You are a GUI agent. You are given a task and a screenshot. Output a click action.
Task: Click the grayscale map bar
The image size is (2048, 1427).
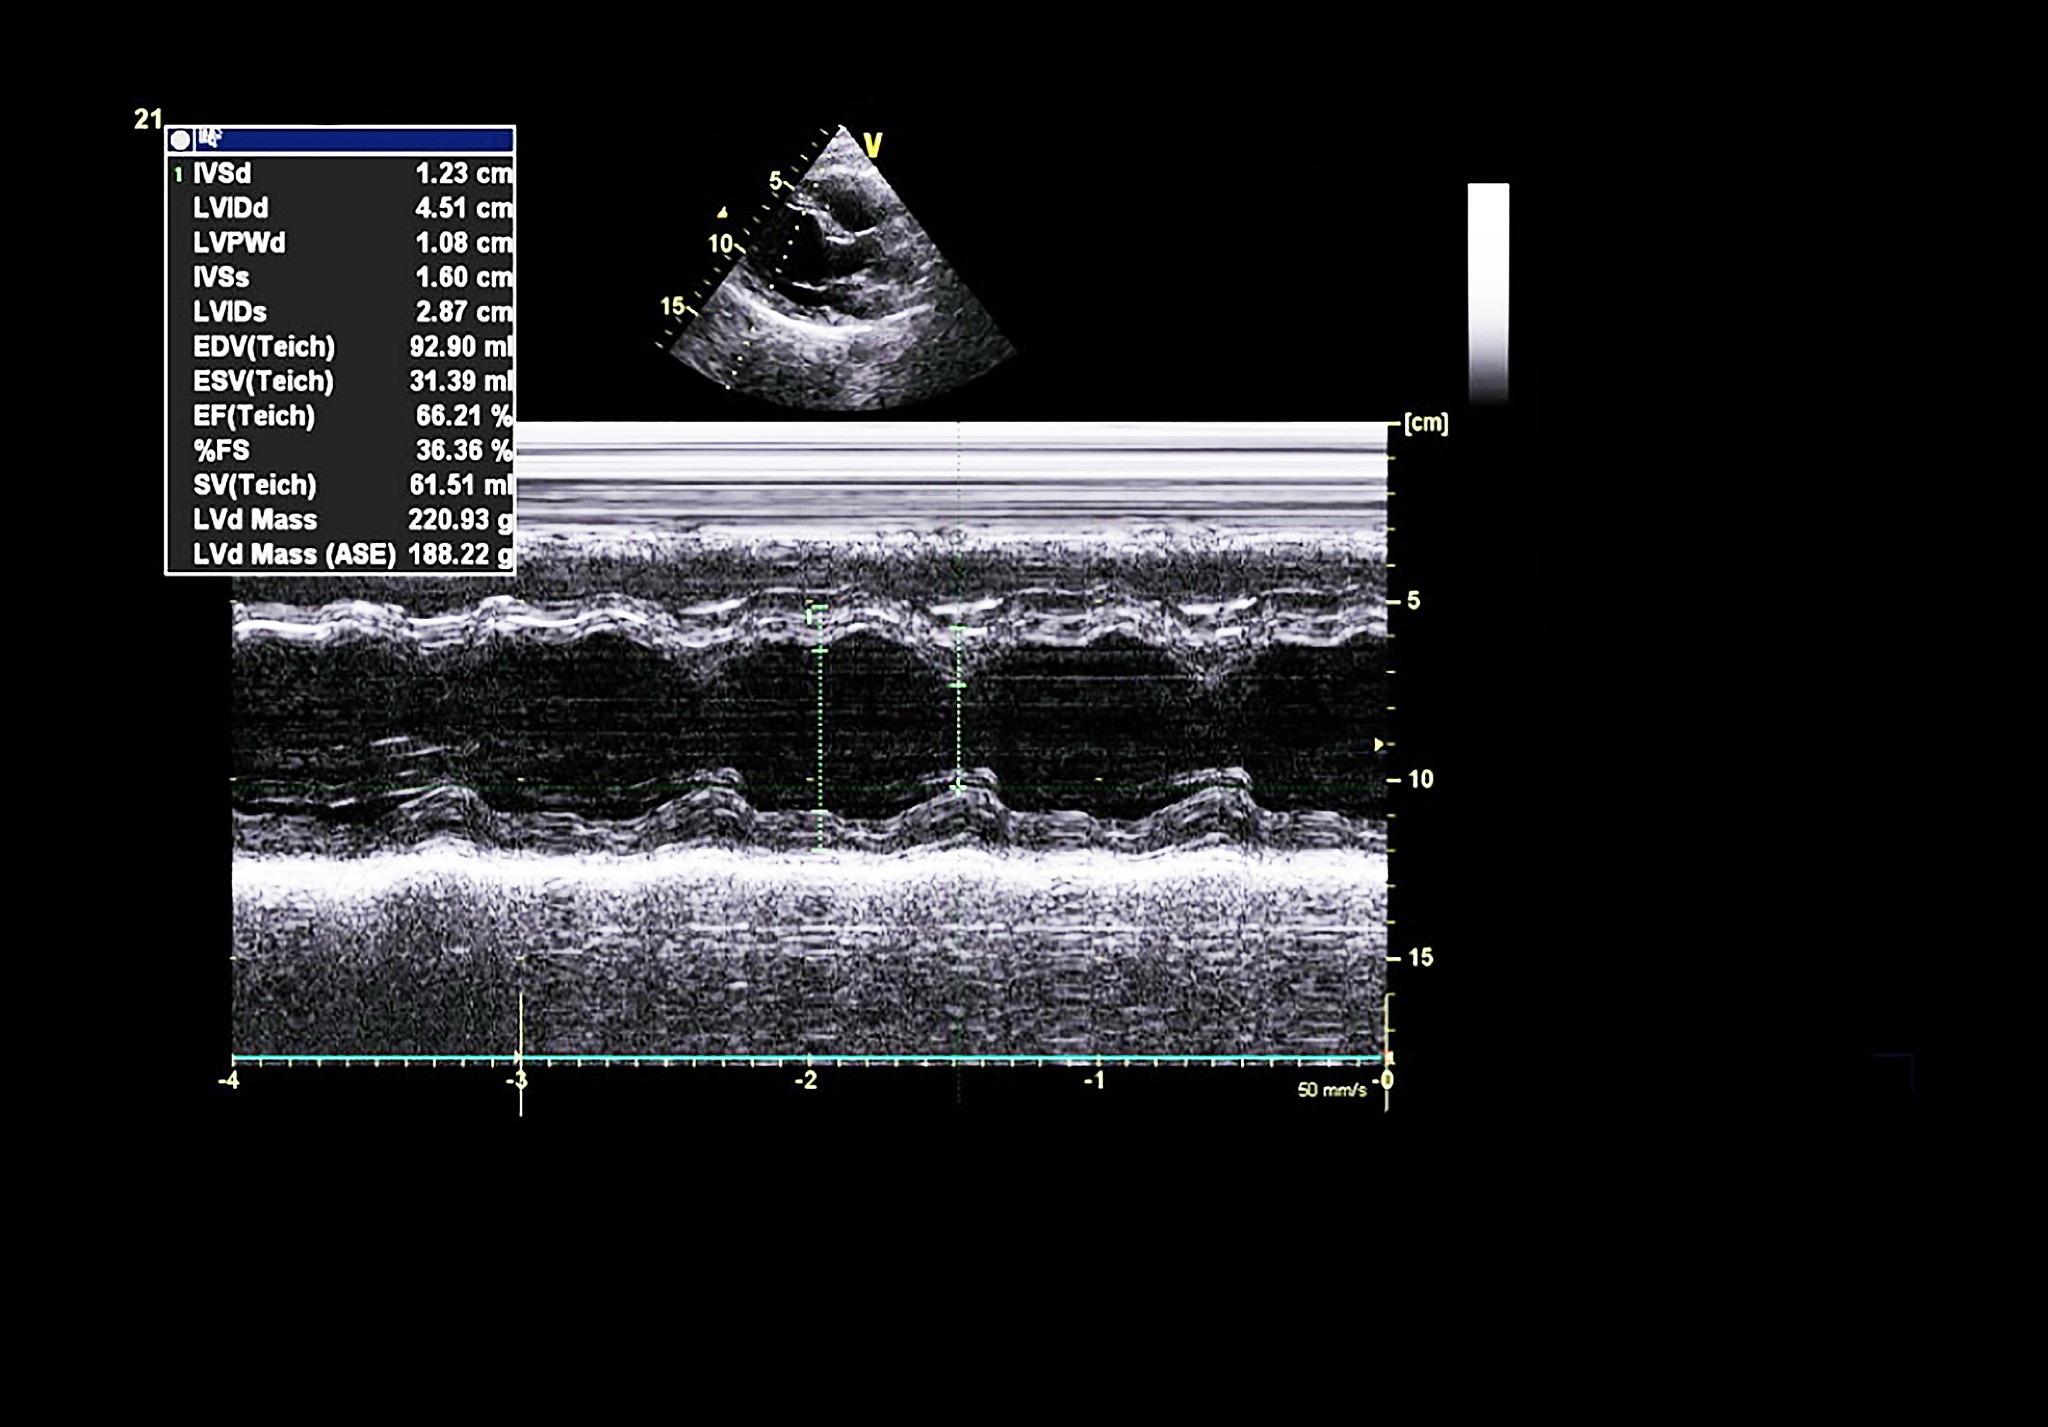(x=1488, y=290)
